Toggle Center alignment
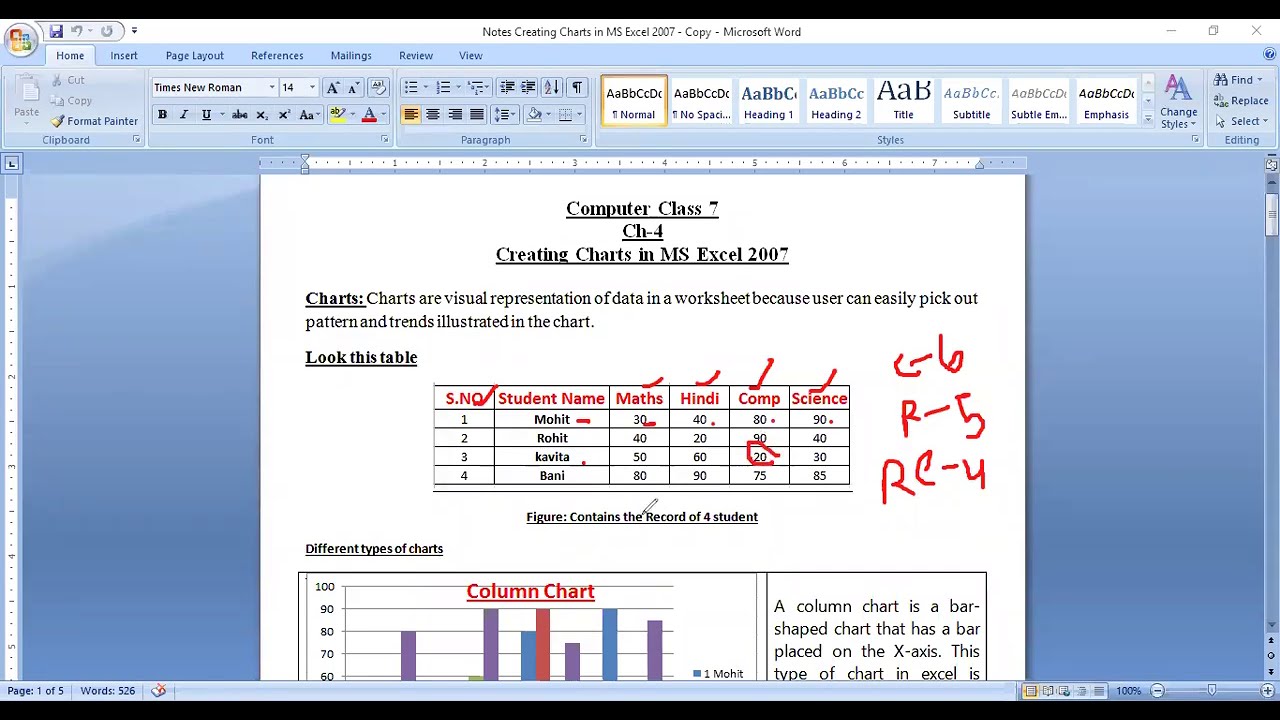This screenshot has height=720, width=1280. pyautogui.click(x=433, y=115)
